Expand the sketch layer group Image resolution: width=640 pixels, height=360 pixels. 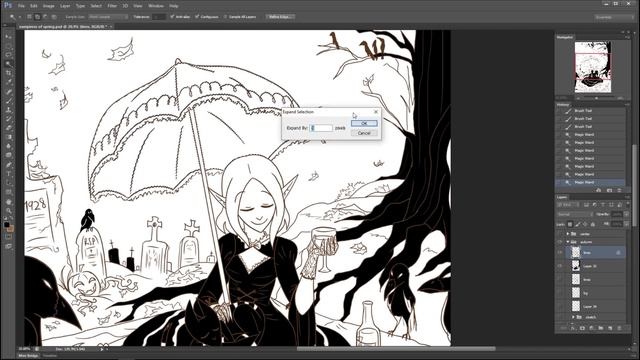click(x=574, y=317)
